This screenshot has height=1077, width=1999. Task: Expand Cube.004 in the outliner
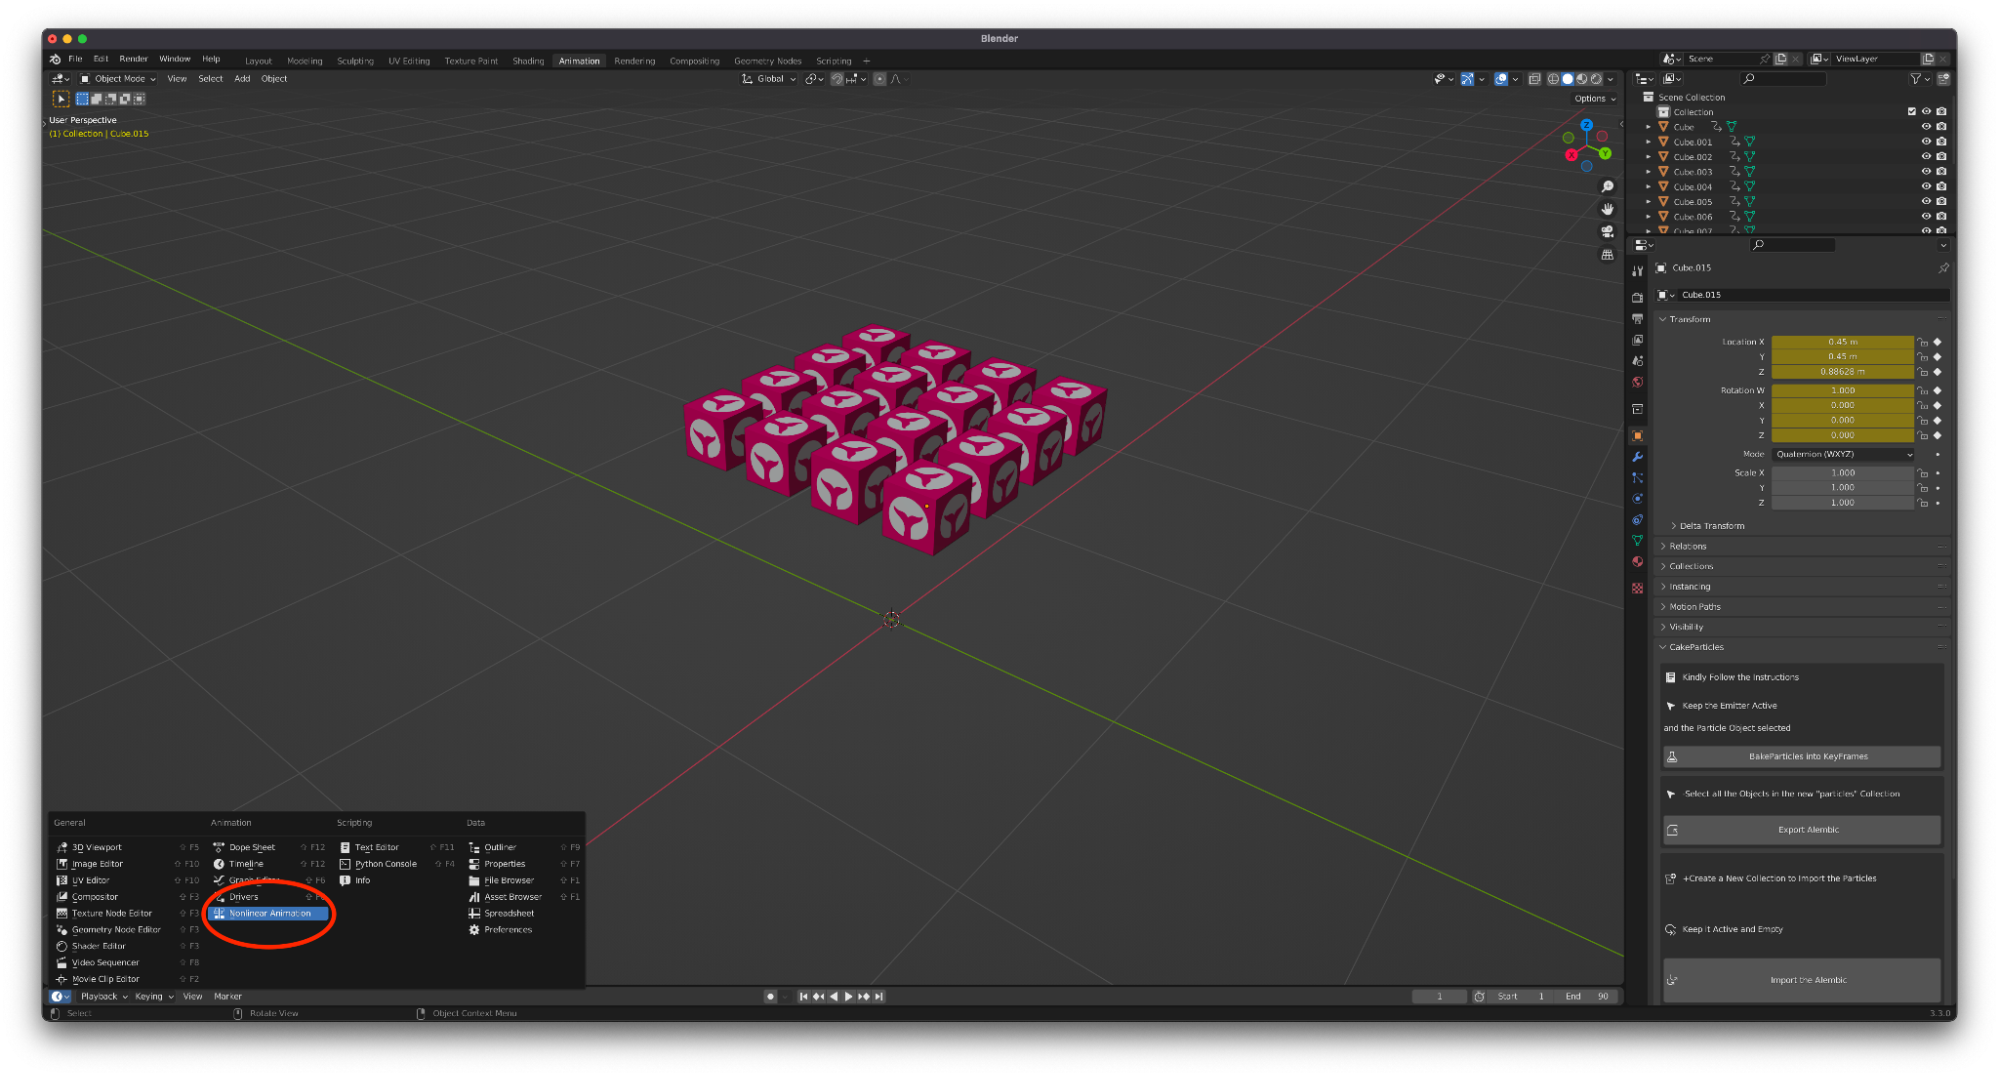pyautogui.click(x=1648, y=187)
